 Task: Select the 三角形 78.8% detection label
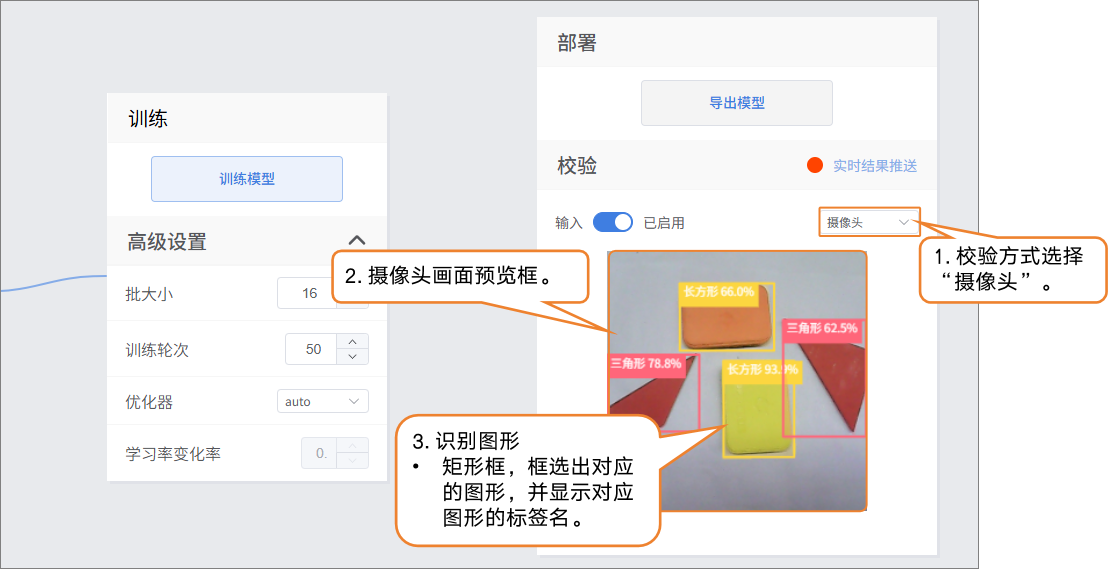click(646, 364)
